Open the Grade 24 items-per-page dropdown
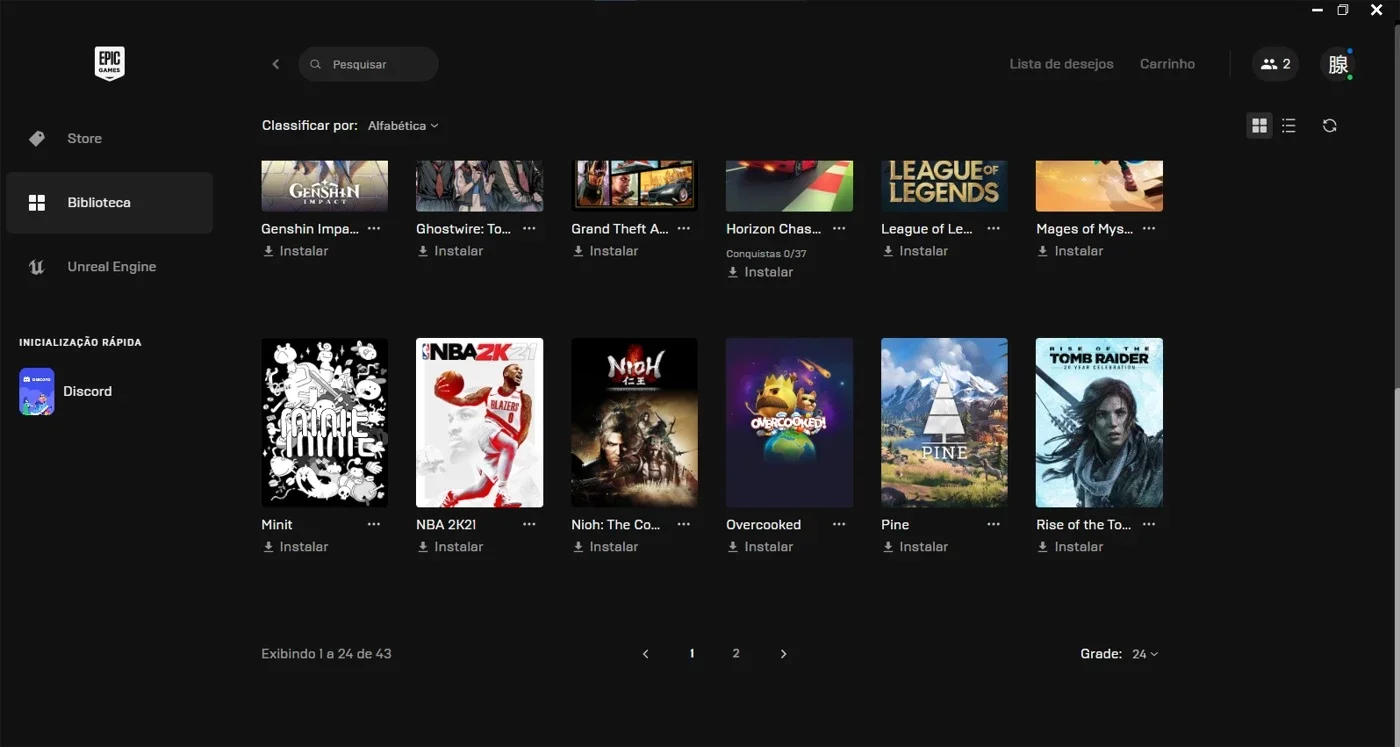 click(x=1146, y=654)
